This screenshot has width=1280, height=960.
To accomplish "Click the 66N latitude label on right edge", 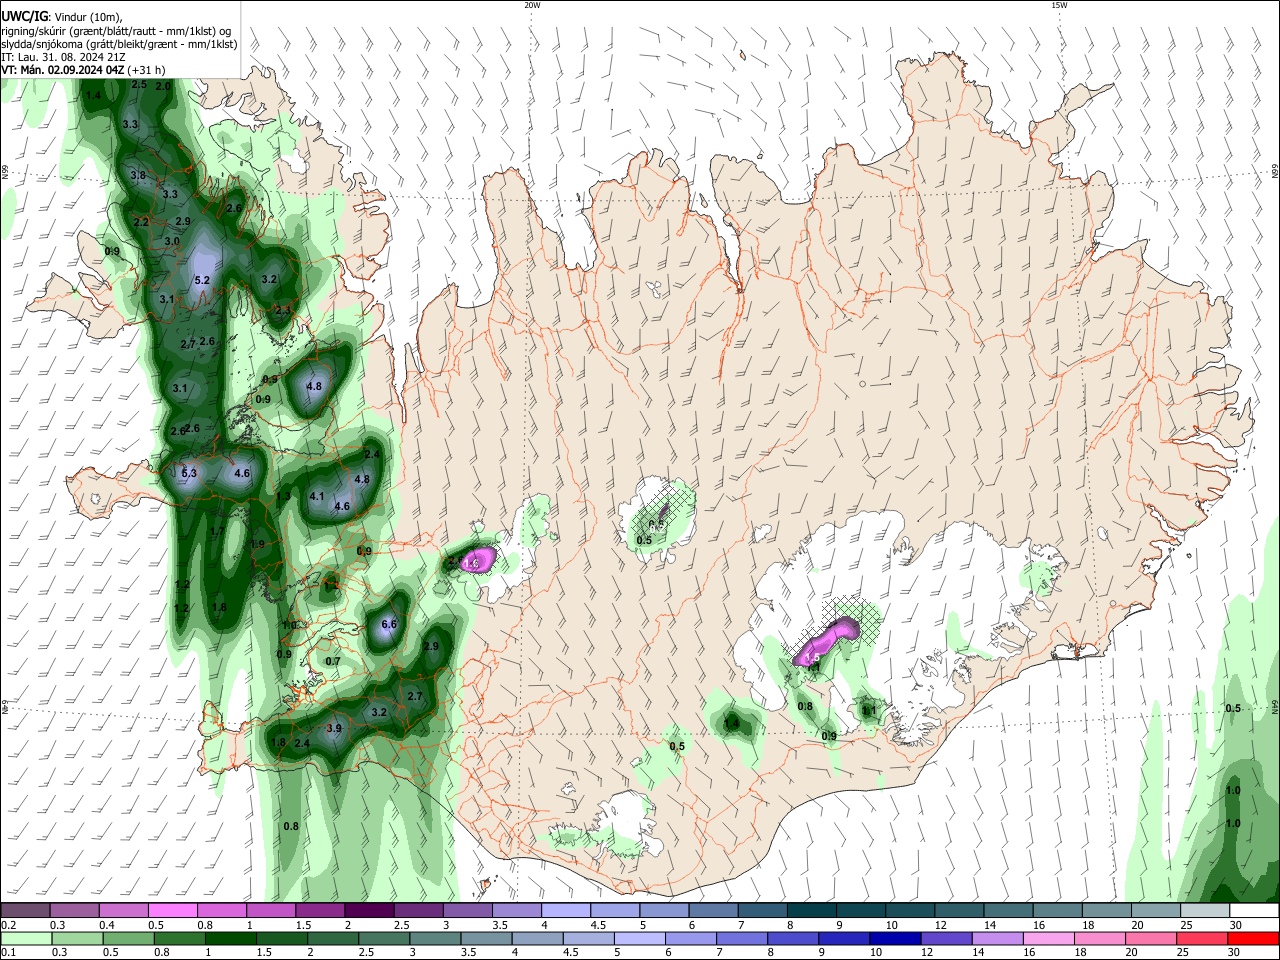I will 1275,171.
